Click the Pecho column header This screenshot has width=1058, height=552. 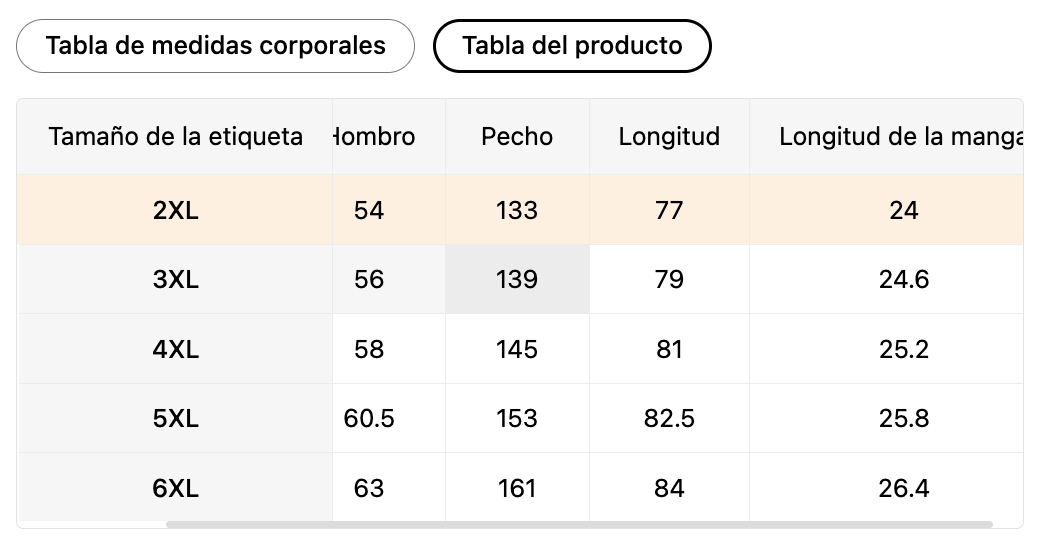517,136
